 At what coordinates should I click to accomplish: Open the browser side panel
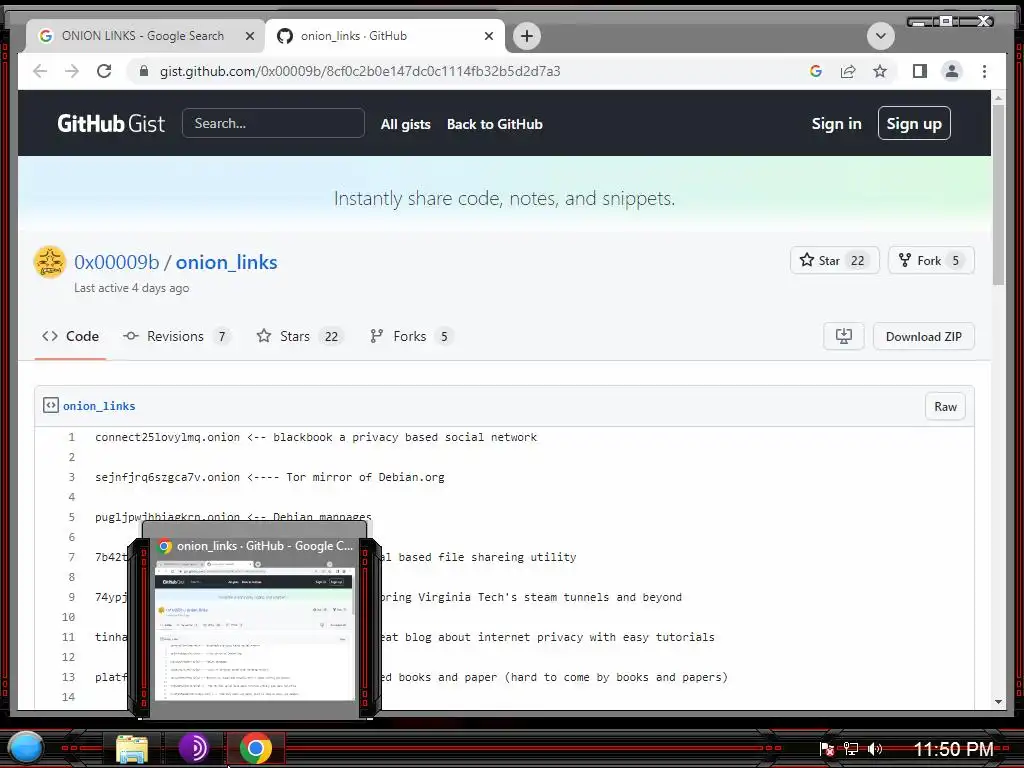coord(920,71)
